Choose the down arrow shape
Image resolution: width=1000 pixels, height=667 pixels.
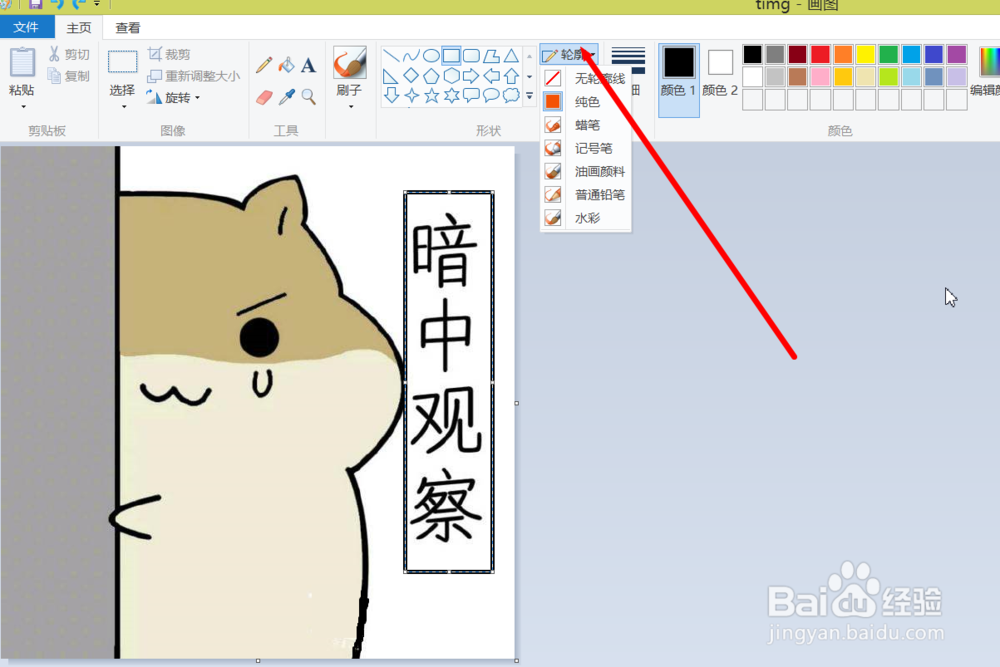[x=391, y=96]
